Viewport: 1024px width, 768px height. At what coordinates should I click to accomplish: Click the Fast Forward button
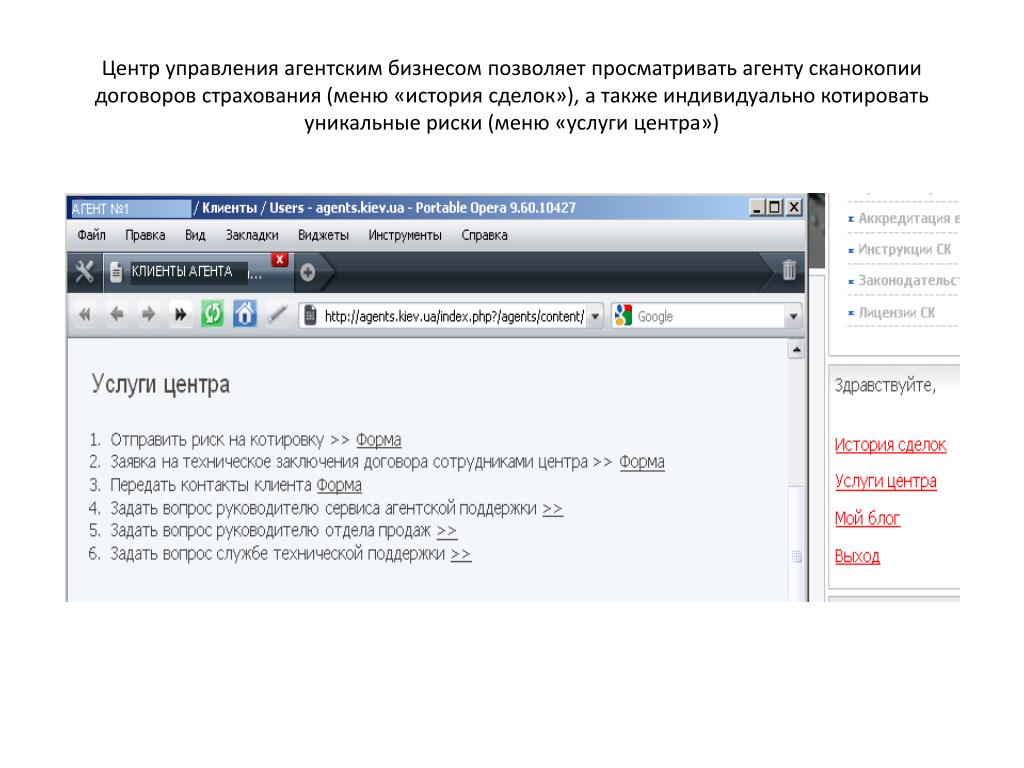180,315
